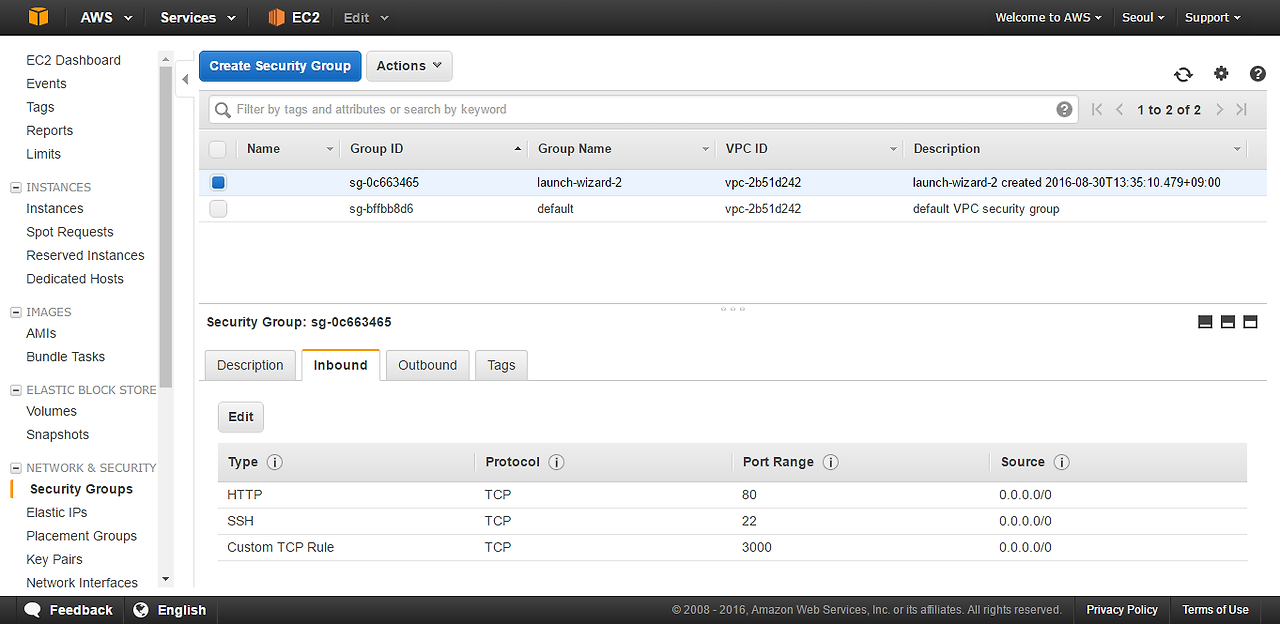Open the settings gear for table preferences
The height and width of the screenshot is (624, 1280).
[1221, 74]
